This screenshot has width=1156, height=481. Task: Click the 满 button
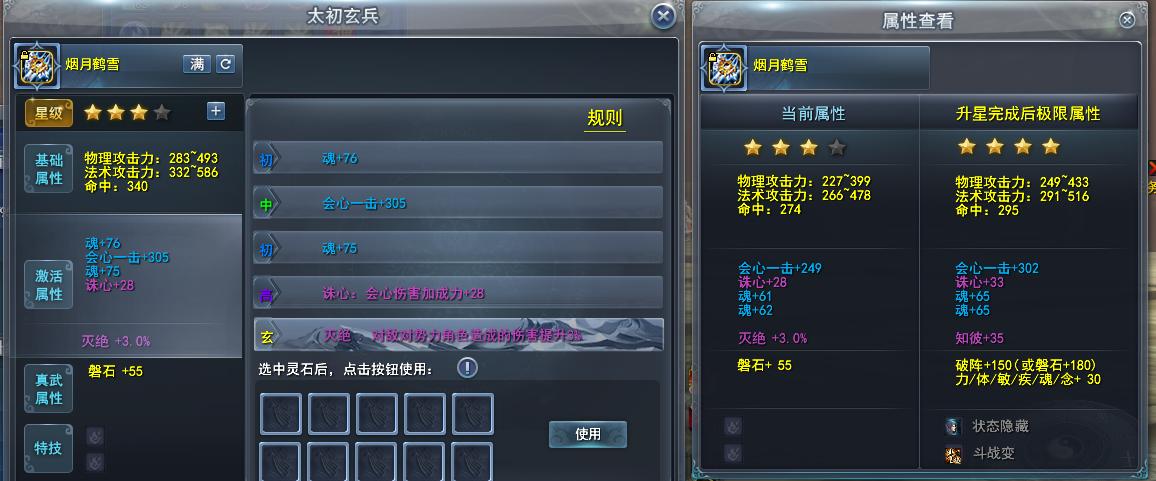tap(197, 64)
